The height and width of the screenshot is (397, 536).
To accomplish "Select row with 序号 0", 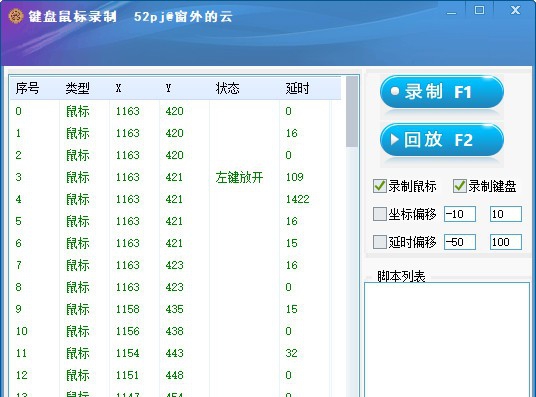I will [x=175, y=111].
